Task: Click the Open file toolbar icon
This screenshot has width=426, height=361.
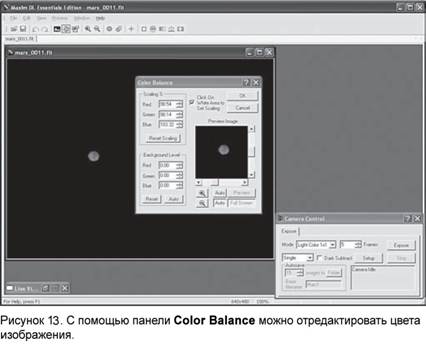Action: click(14, 29)
